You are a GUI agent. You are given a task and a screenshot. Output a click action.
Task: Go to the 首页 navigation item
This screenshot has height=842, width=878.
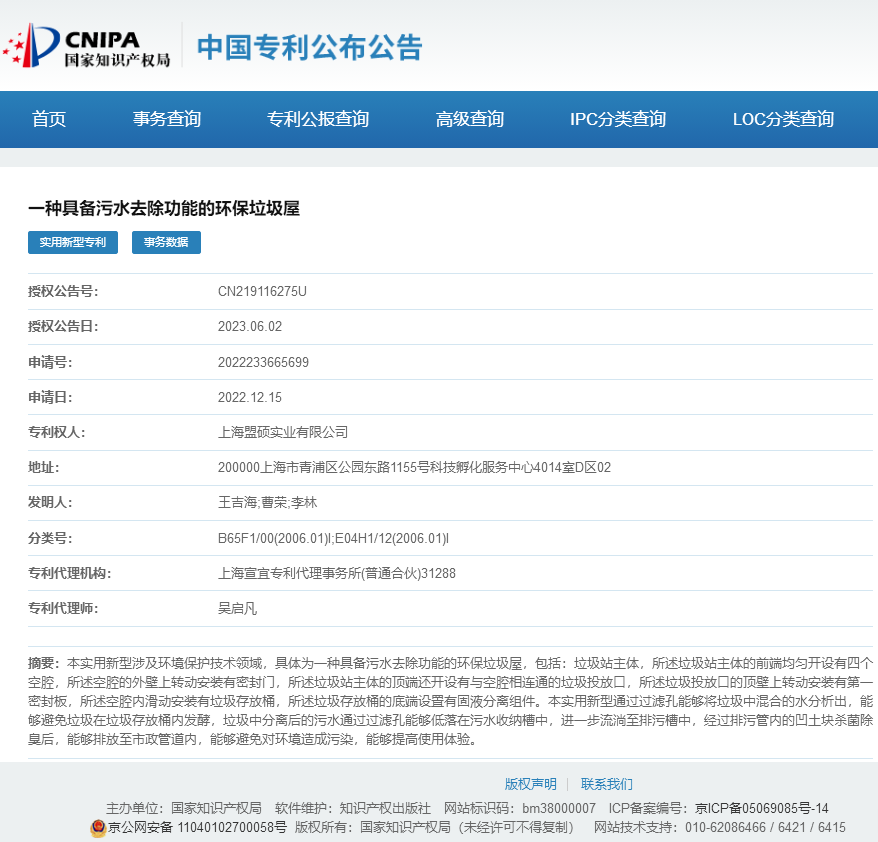(49, 119)
